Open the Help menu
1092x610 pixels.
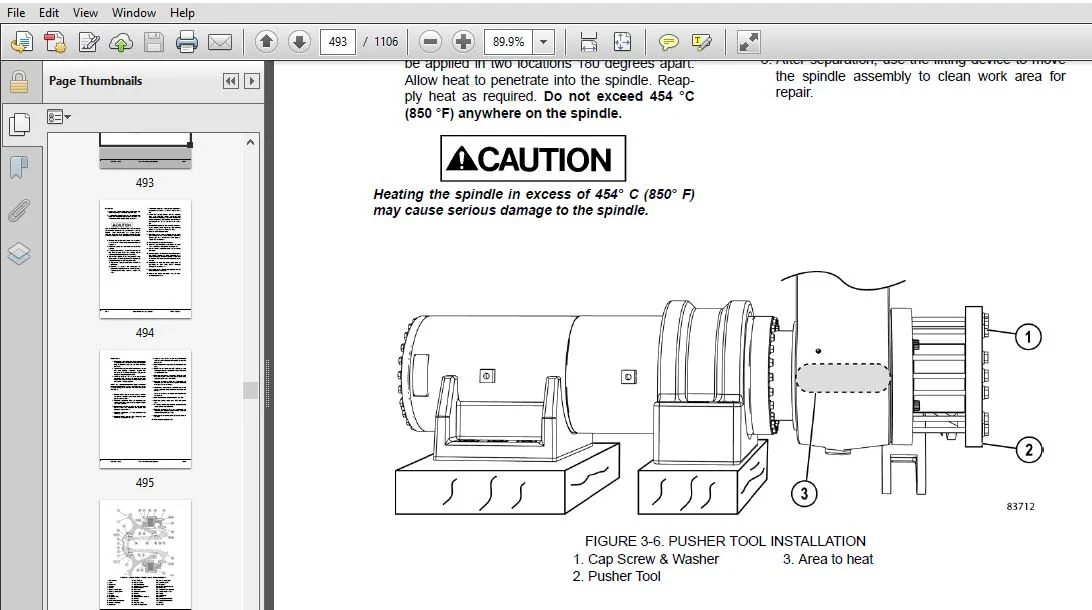pyautogui.click(x=182, y=13)
